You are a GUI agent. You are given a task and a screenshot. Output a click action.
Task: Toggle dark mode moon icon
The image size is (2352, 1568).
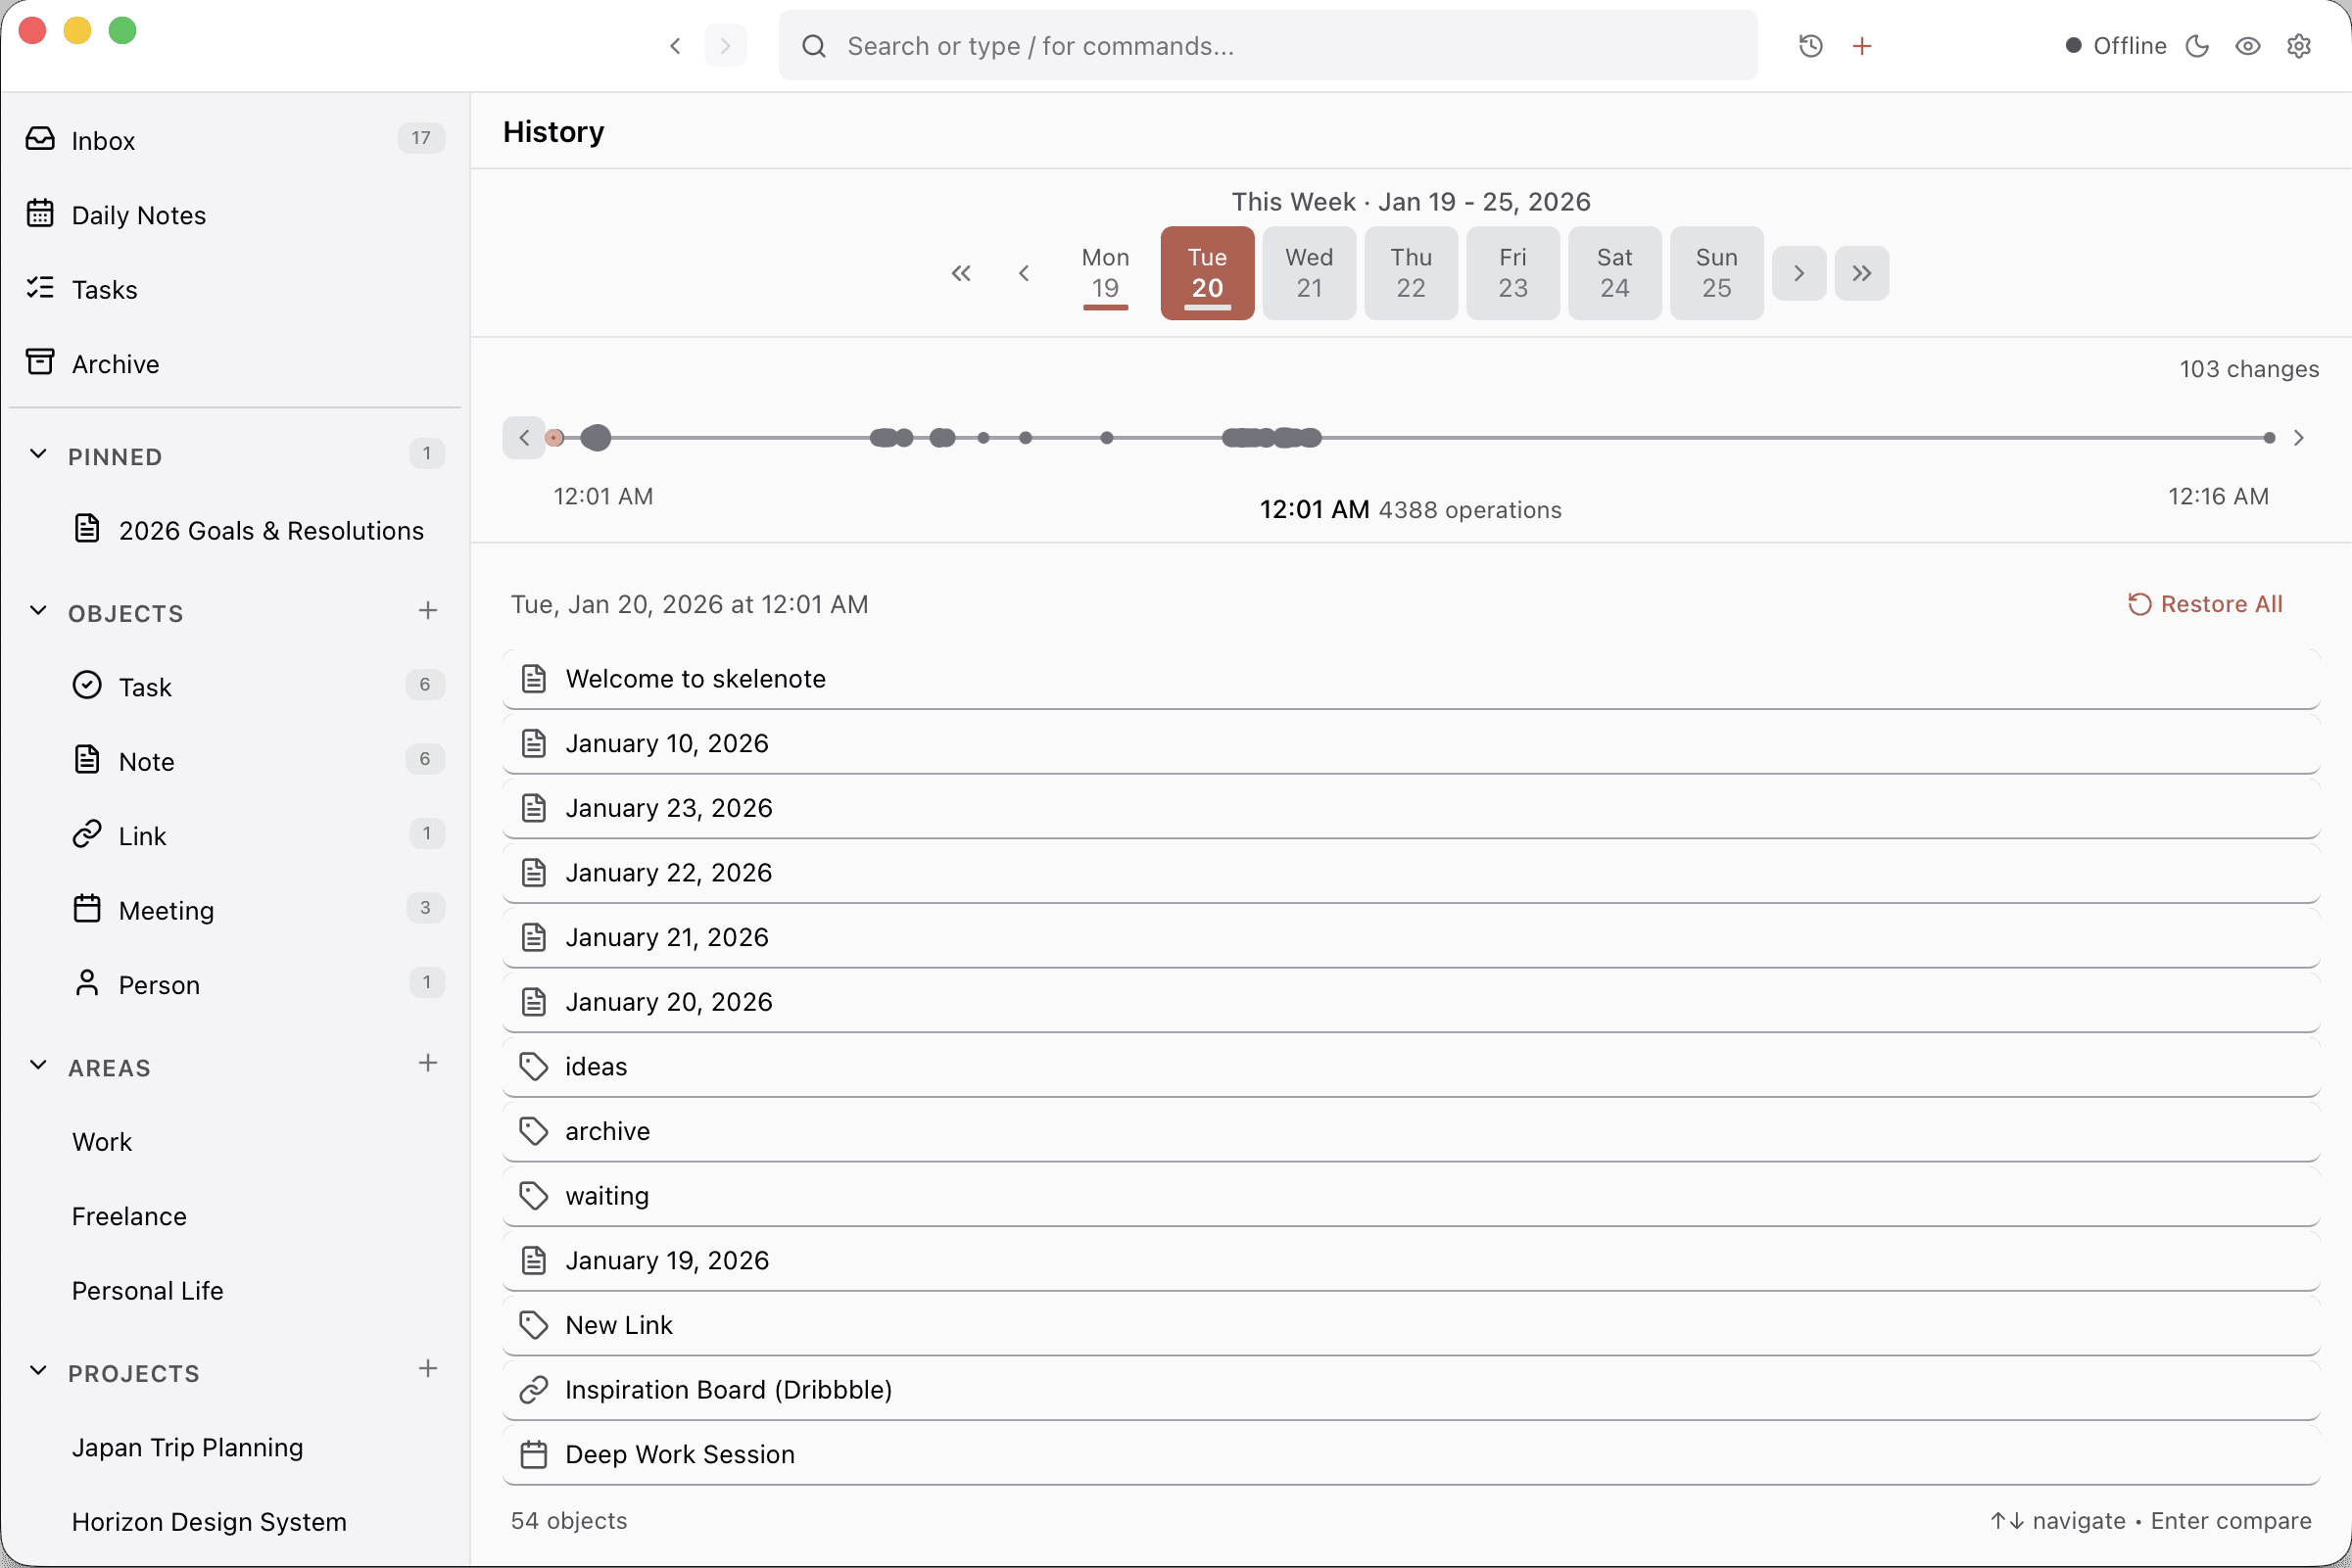click(x=2197, y=46)
